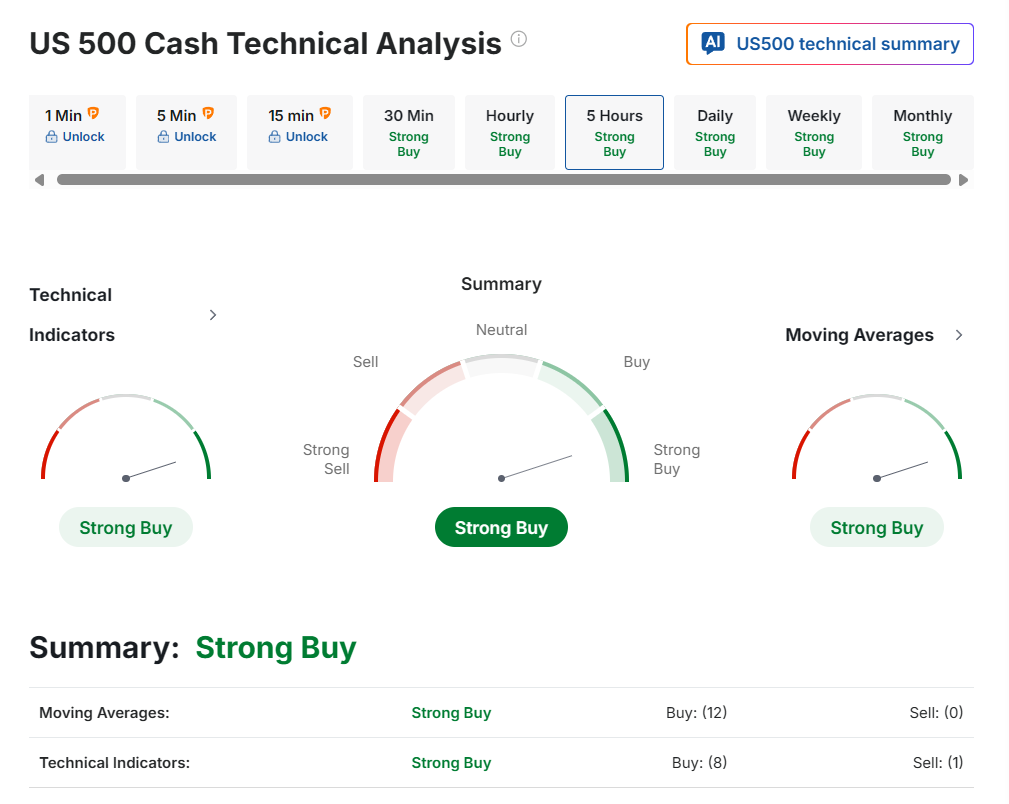Screen dimensions: 1009x804
Task: Select the Daily timeframe tab
Action: click(715, 132)
